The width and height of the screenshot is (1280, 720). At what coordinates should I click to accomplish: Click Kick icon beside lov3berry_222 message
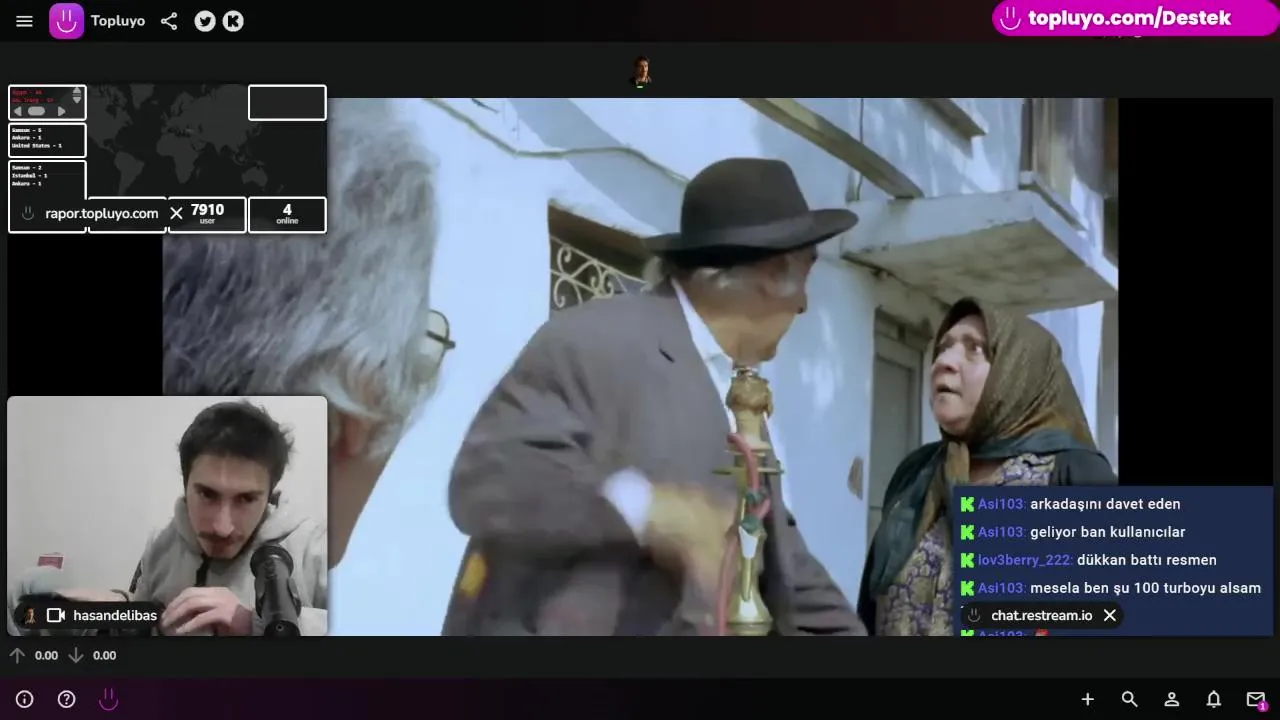click(967, 560)
